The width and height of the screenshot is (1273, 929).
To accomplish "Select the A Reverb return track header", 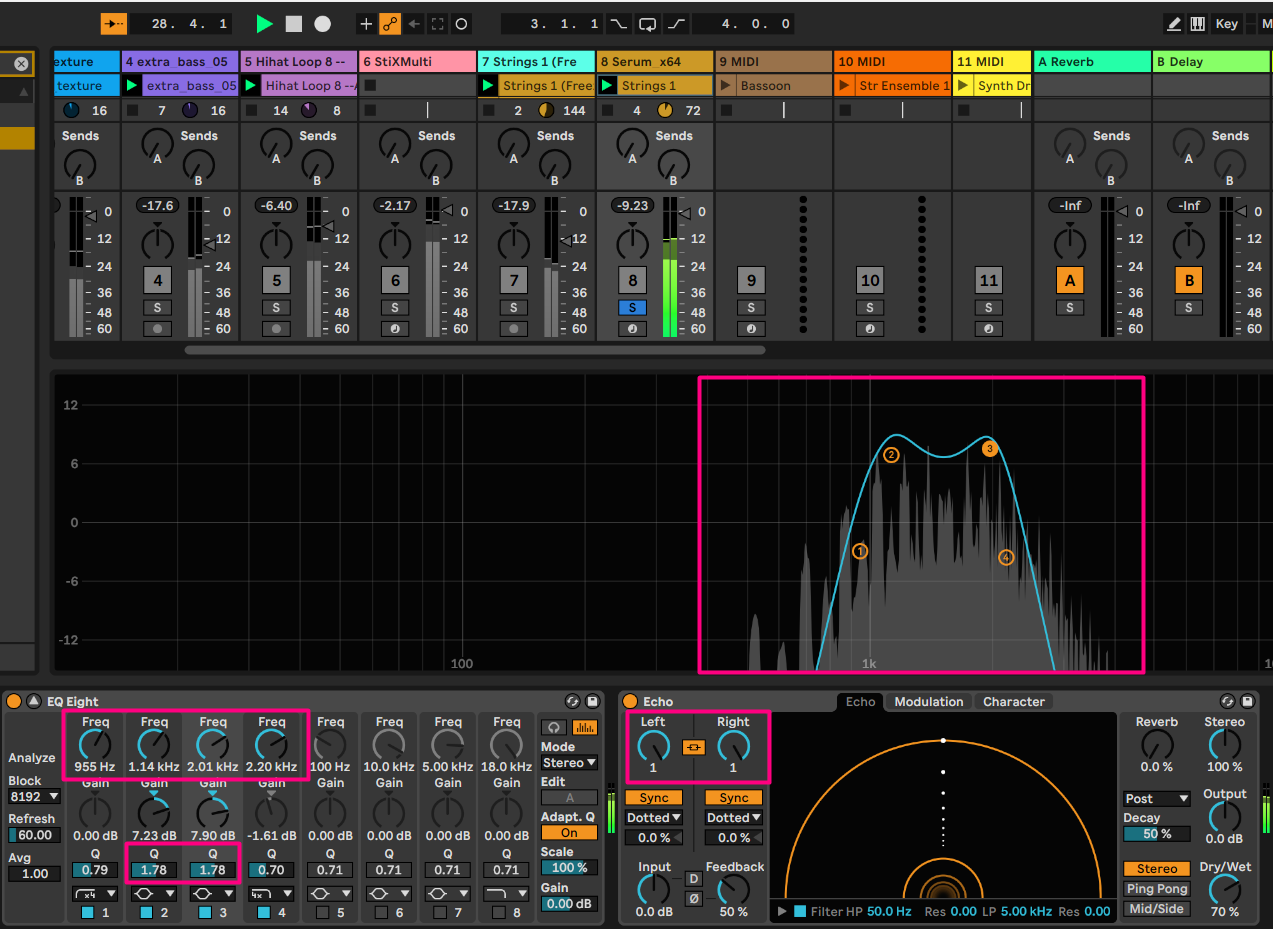I will click(x=1092, y=61).
